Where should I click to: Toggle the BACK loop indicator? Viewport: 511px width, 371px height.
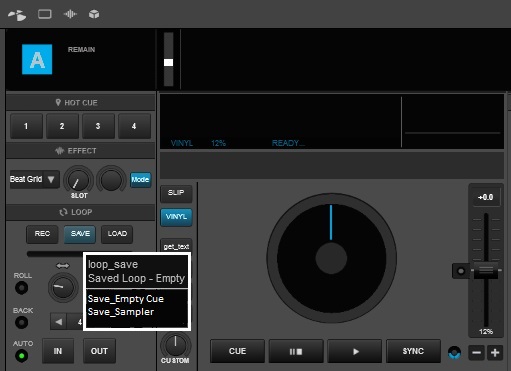click(x=22, y=322)
